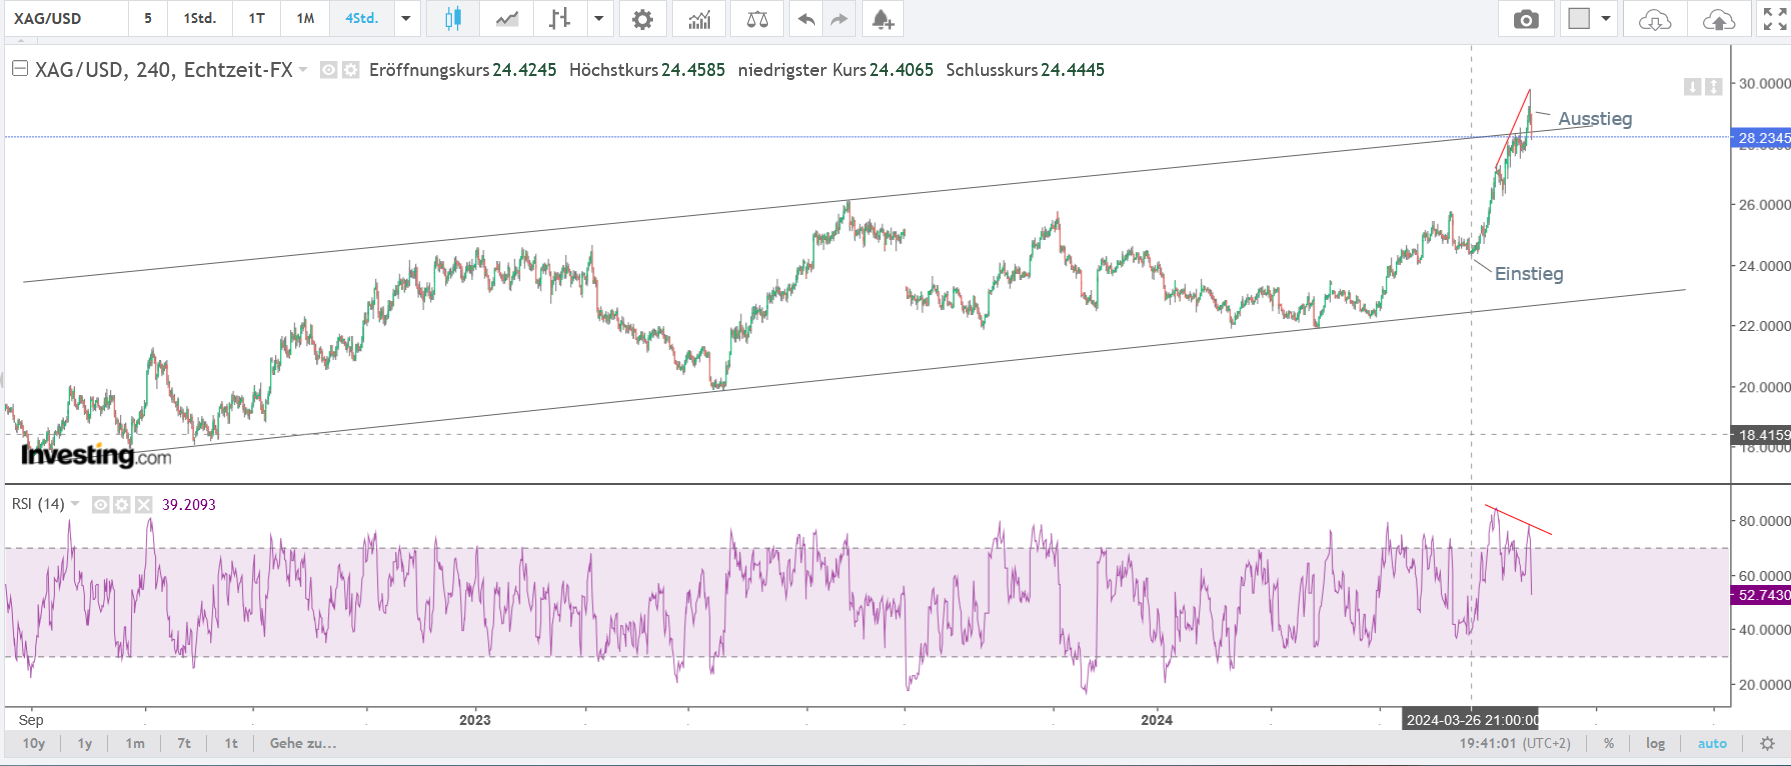Switch to the line chart style icon
Image resolution: width=1791 pixels, height=766 pixels.
coord(507,19)
